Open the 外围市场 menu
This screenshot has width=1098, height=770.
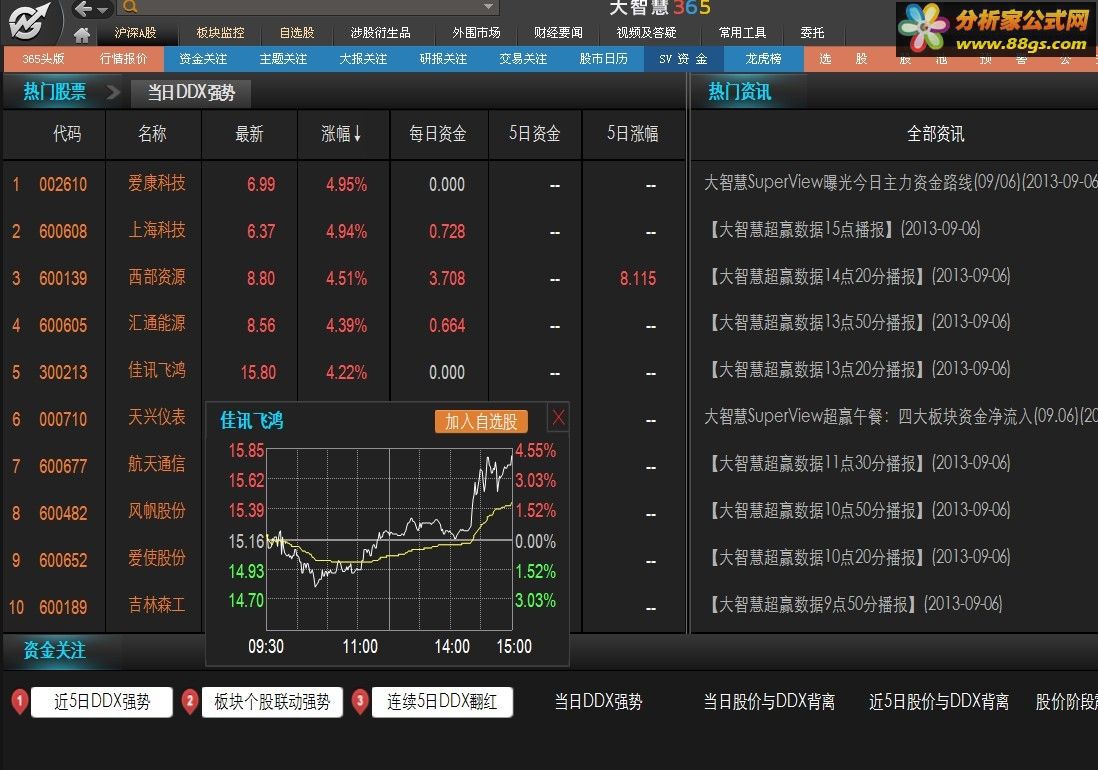(476, 33)
